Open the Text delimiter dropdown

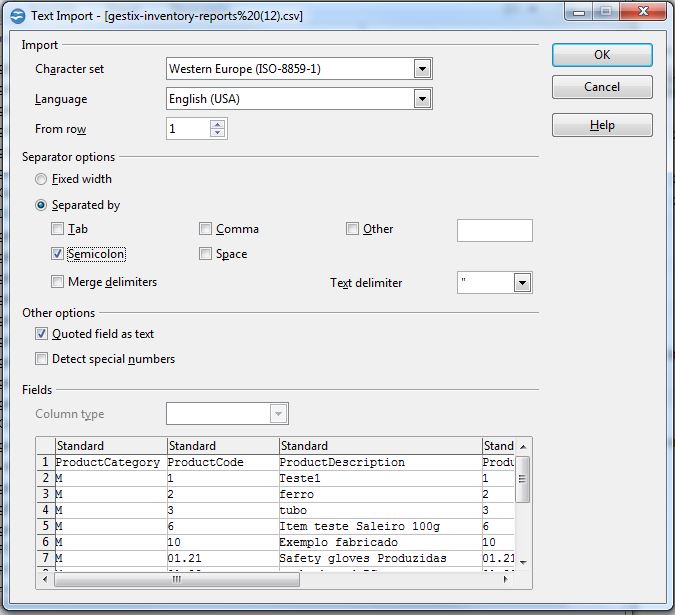click(x=522, y=283)
